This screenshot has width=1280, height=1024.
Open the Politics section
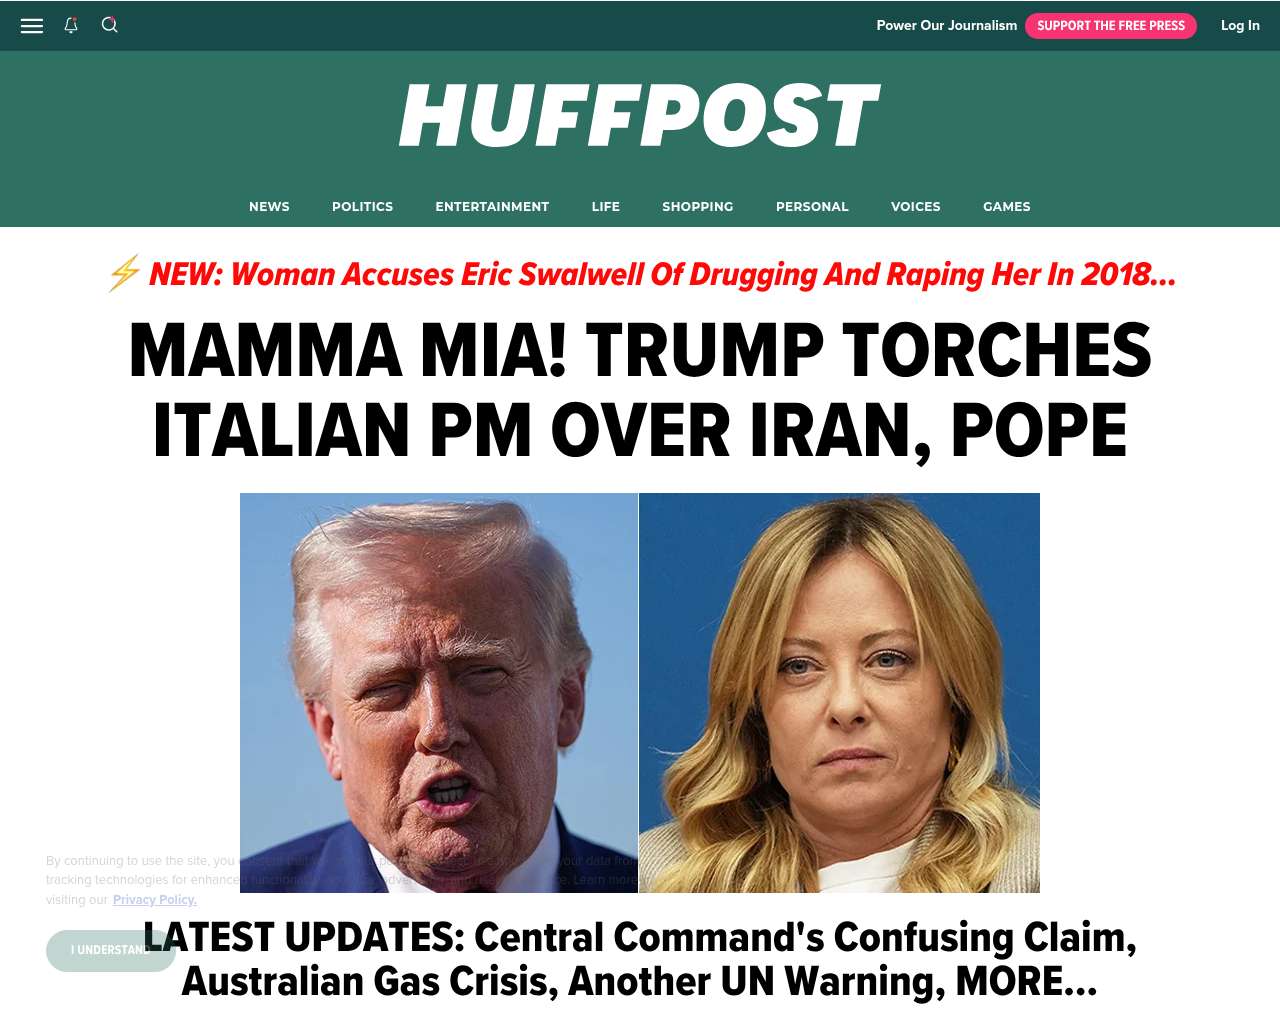[x=362, y=206]
